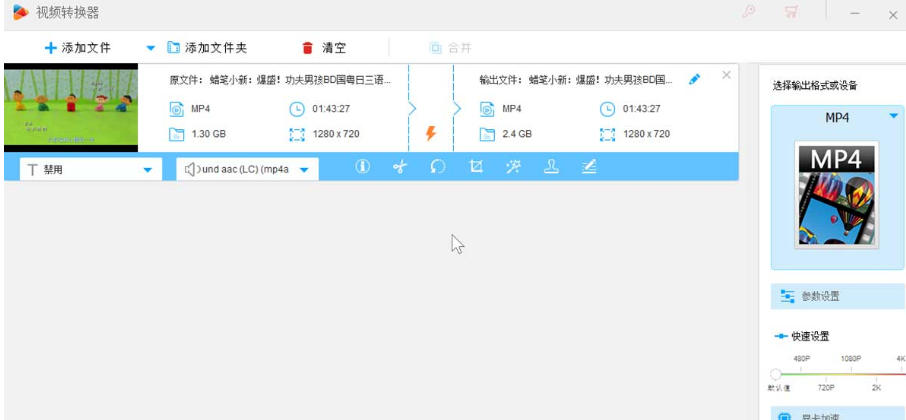Click the output file size 2.4 GB
This screenshot has width=906, height=420.
517,134
